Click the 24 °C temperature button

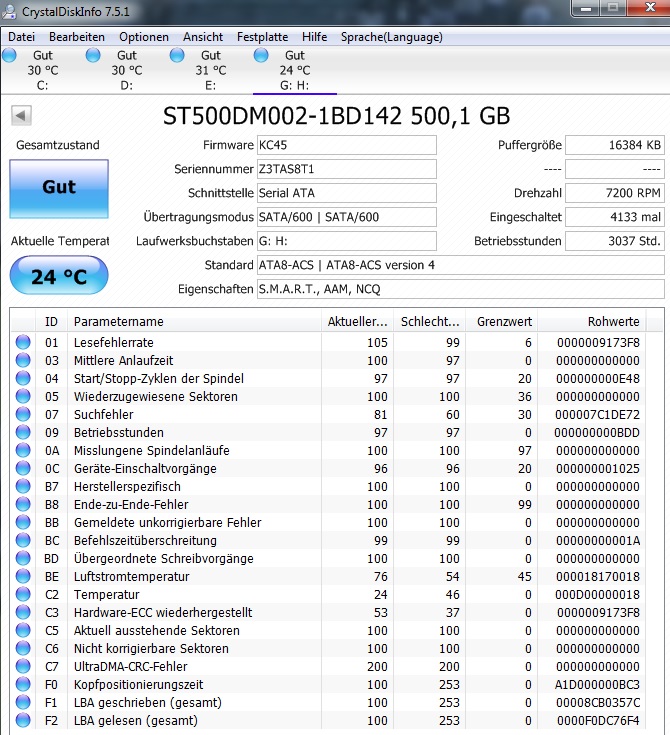point(59,276)
